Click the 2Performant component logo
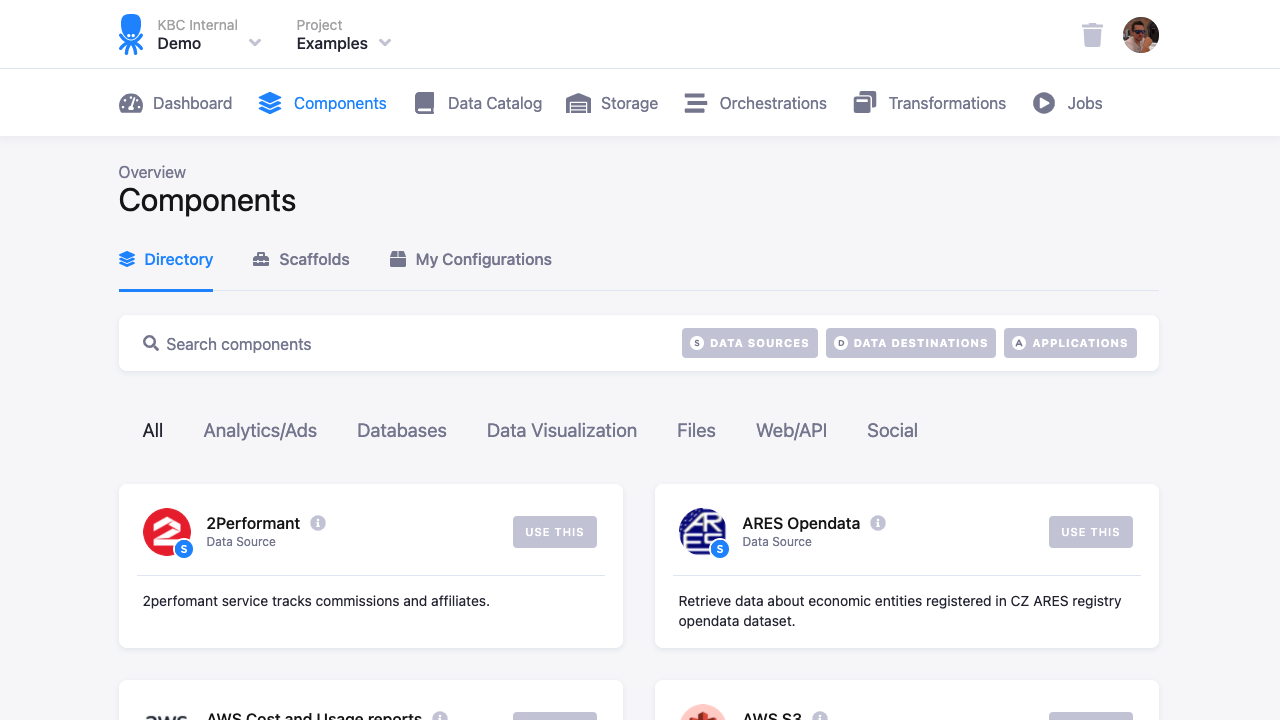Screen dimensions: 1280x720 pyautogui.click(x=167, y=531)
